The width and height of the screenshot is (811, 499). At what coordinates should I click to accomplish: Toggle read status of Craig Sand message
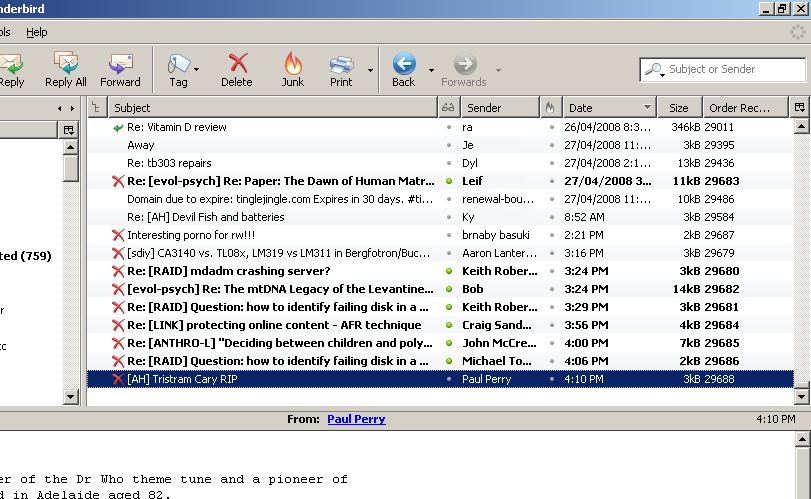coord(449,325)
